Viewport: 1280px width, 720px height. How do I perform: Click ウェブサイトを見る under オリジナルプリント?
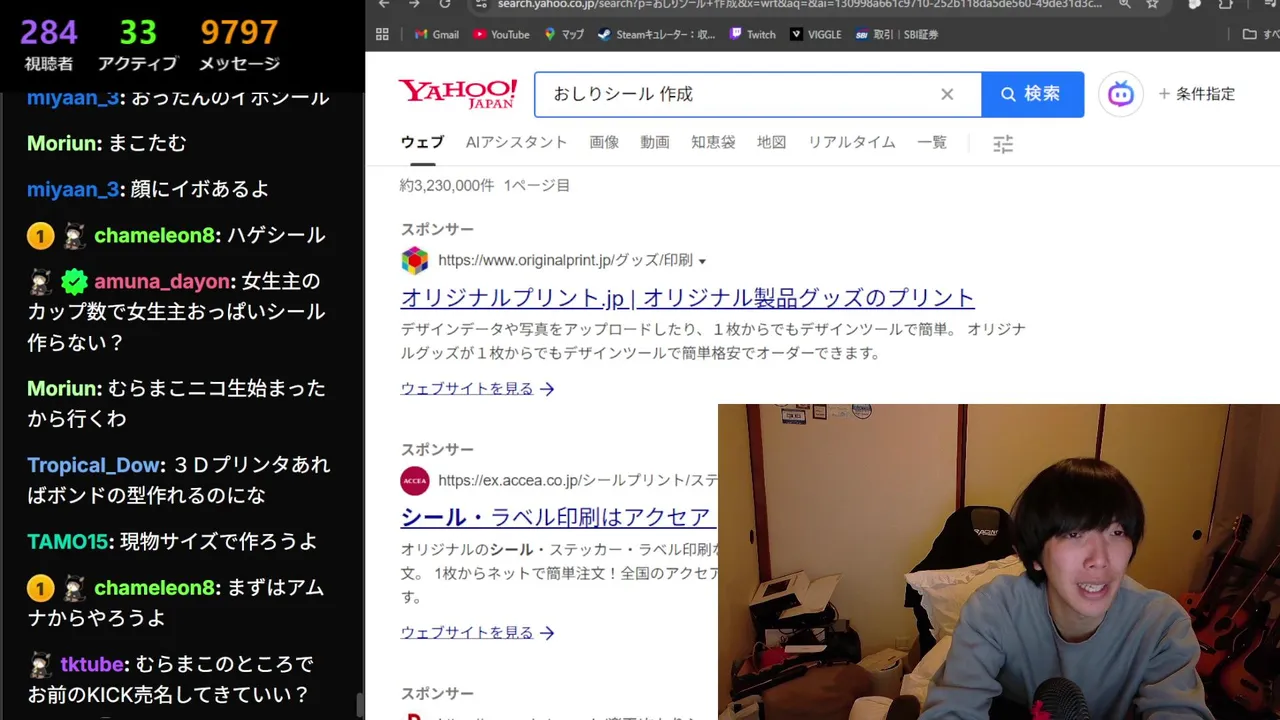click(477, 389)
